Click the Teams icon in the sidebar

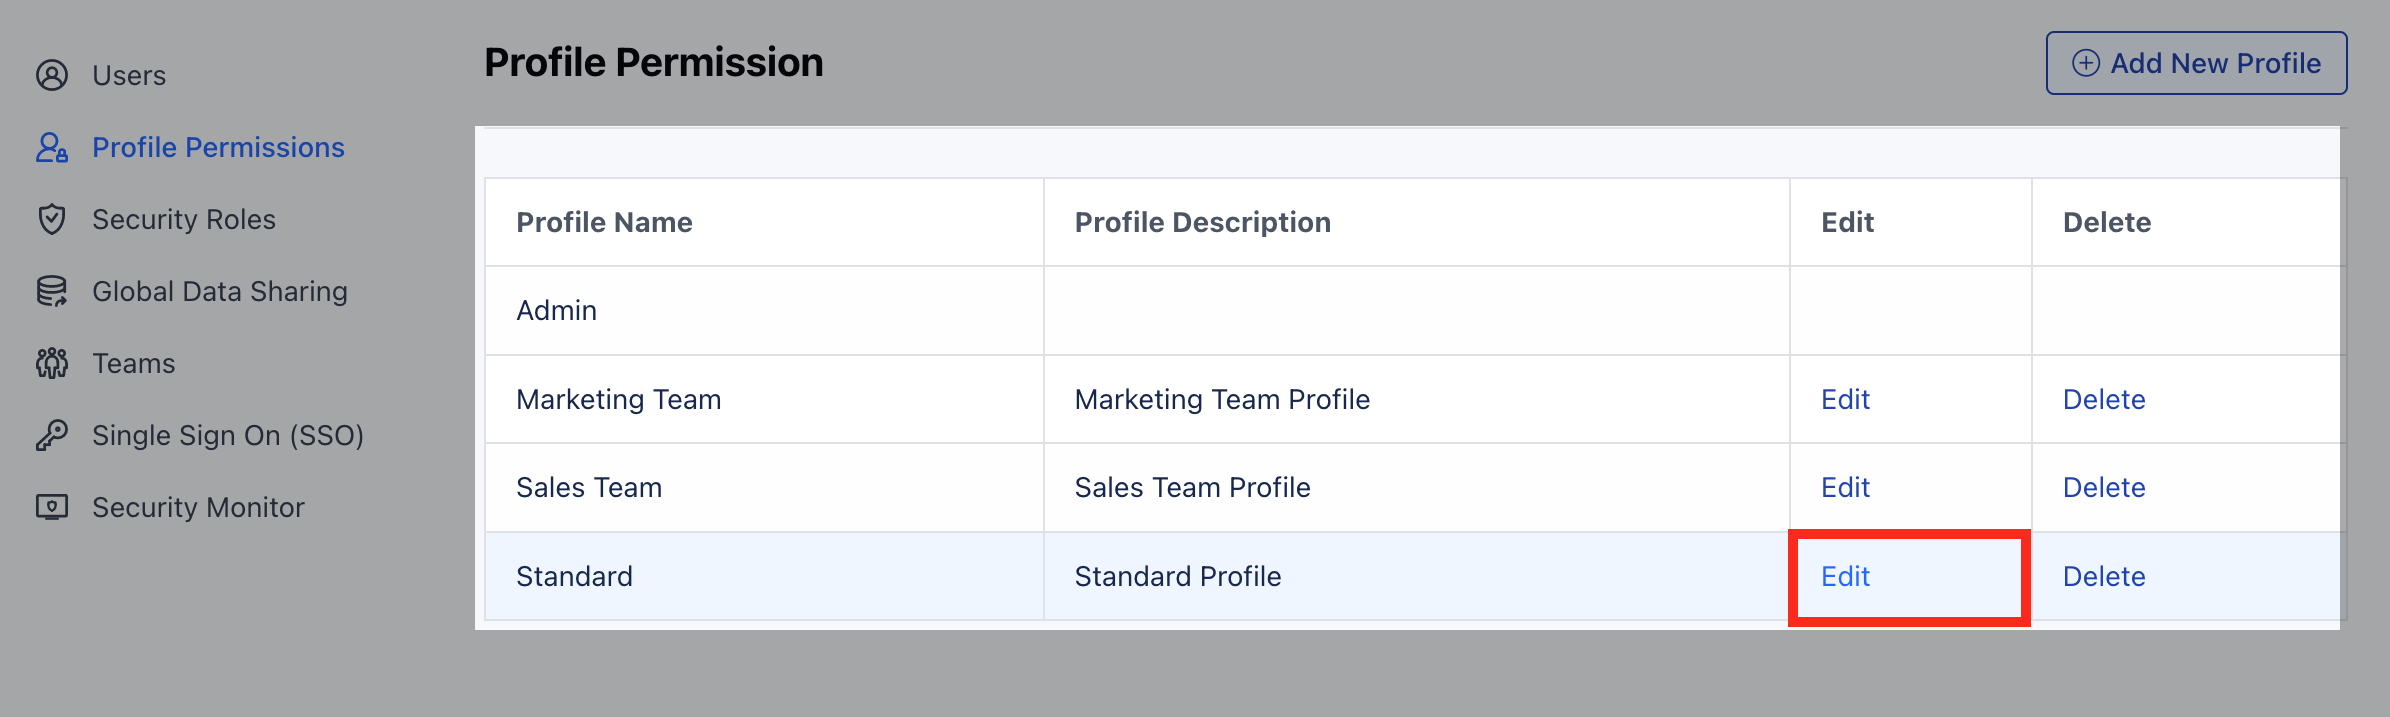(52, 363)
